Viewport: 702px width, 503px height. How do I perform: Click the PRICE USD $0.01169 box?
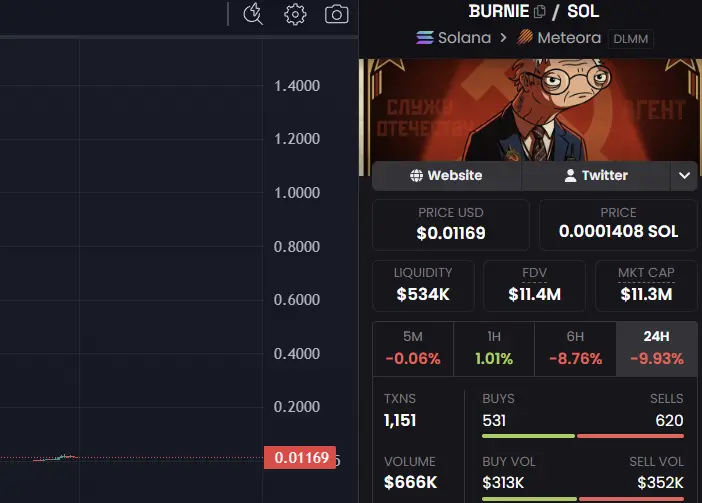(x=451, y=225)
